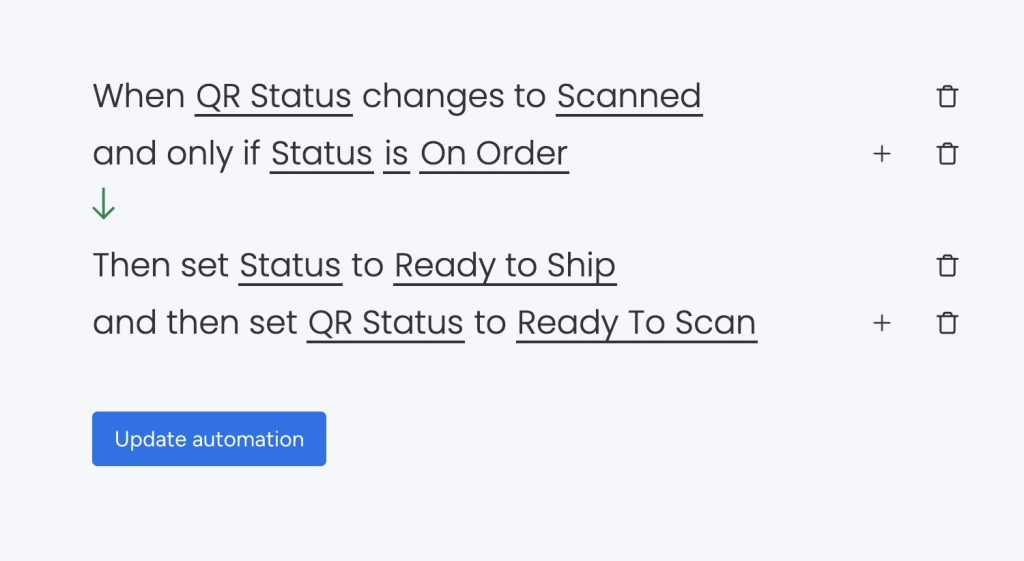Open 'QR Status' field after 'and then set'
The image size is (1024, 561).
(x=385, y=323)
